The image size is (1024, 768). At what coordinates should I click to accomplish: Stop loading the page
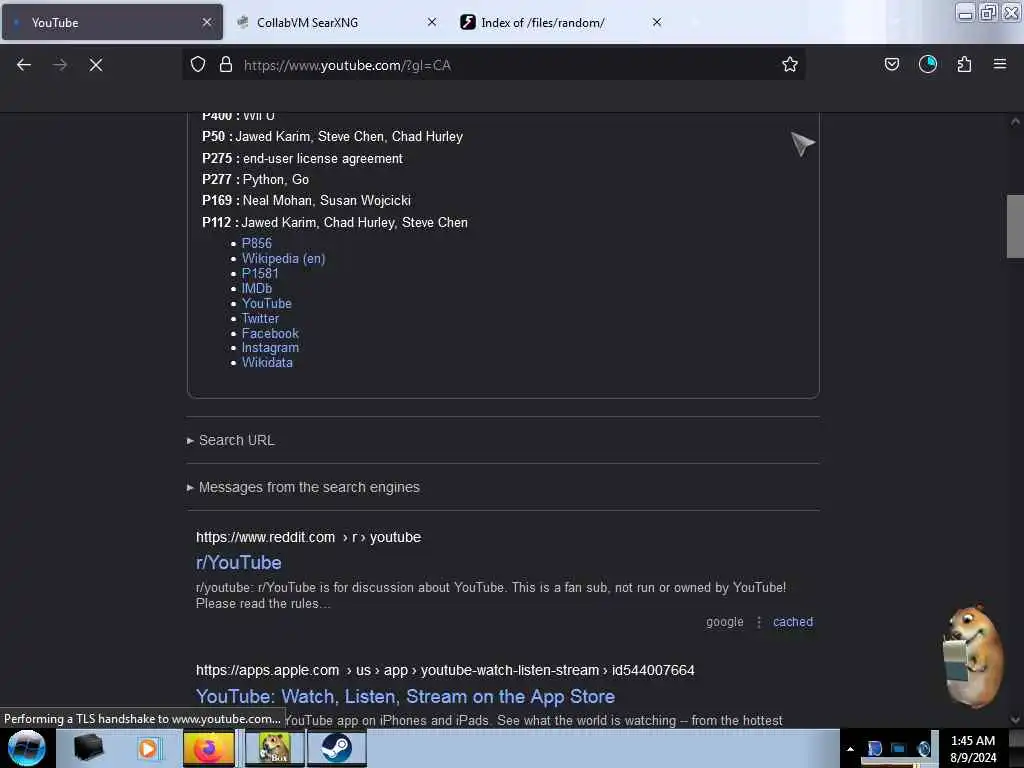click(x=95, y=65)
